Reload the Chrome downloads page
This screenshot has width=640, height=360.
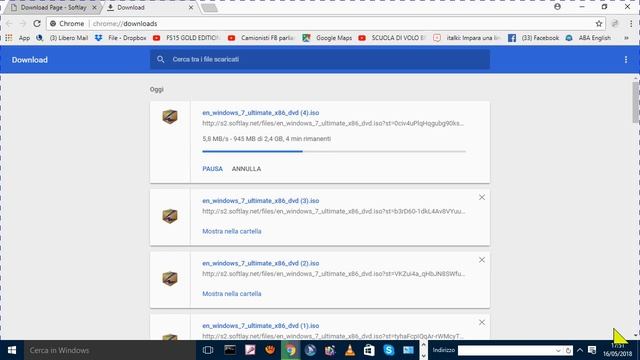[37, 24]
